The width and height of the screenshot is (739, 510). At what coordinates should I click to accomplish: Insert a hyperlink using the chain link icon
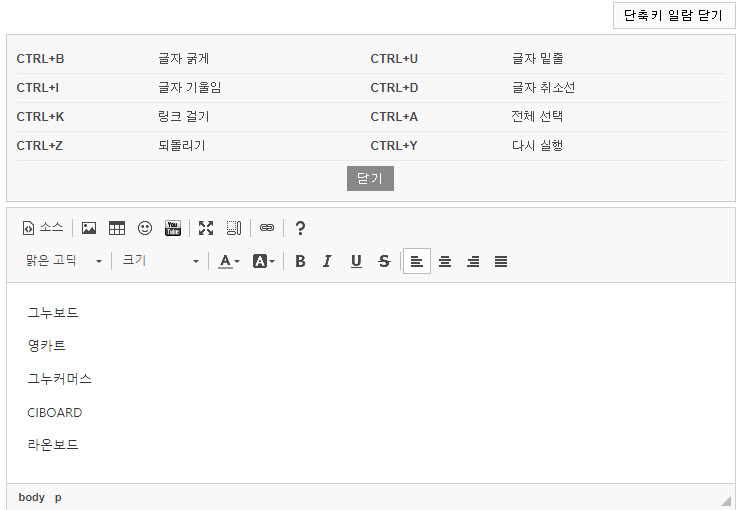[x=267, y=228]
